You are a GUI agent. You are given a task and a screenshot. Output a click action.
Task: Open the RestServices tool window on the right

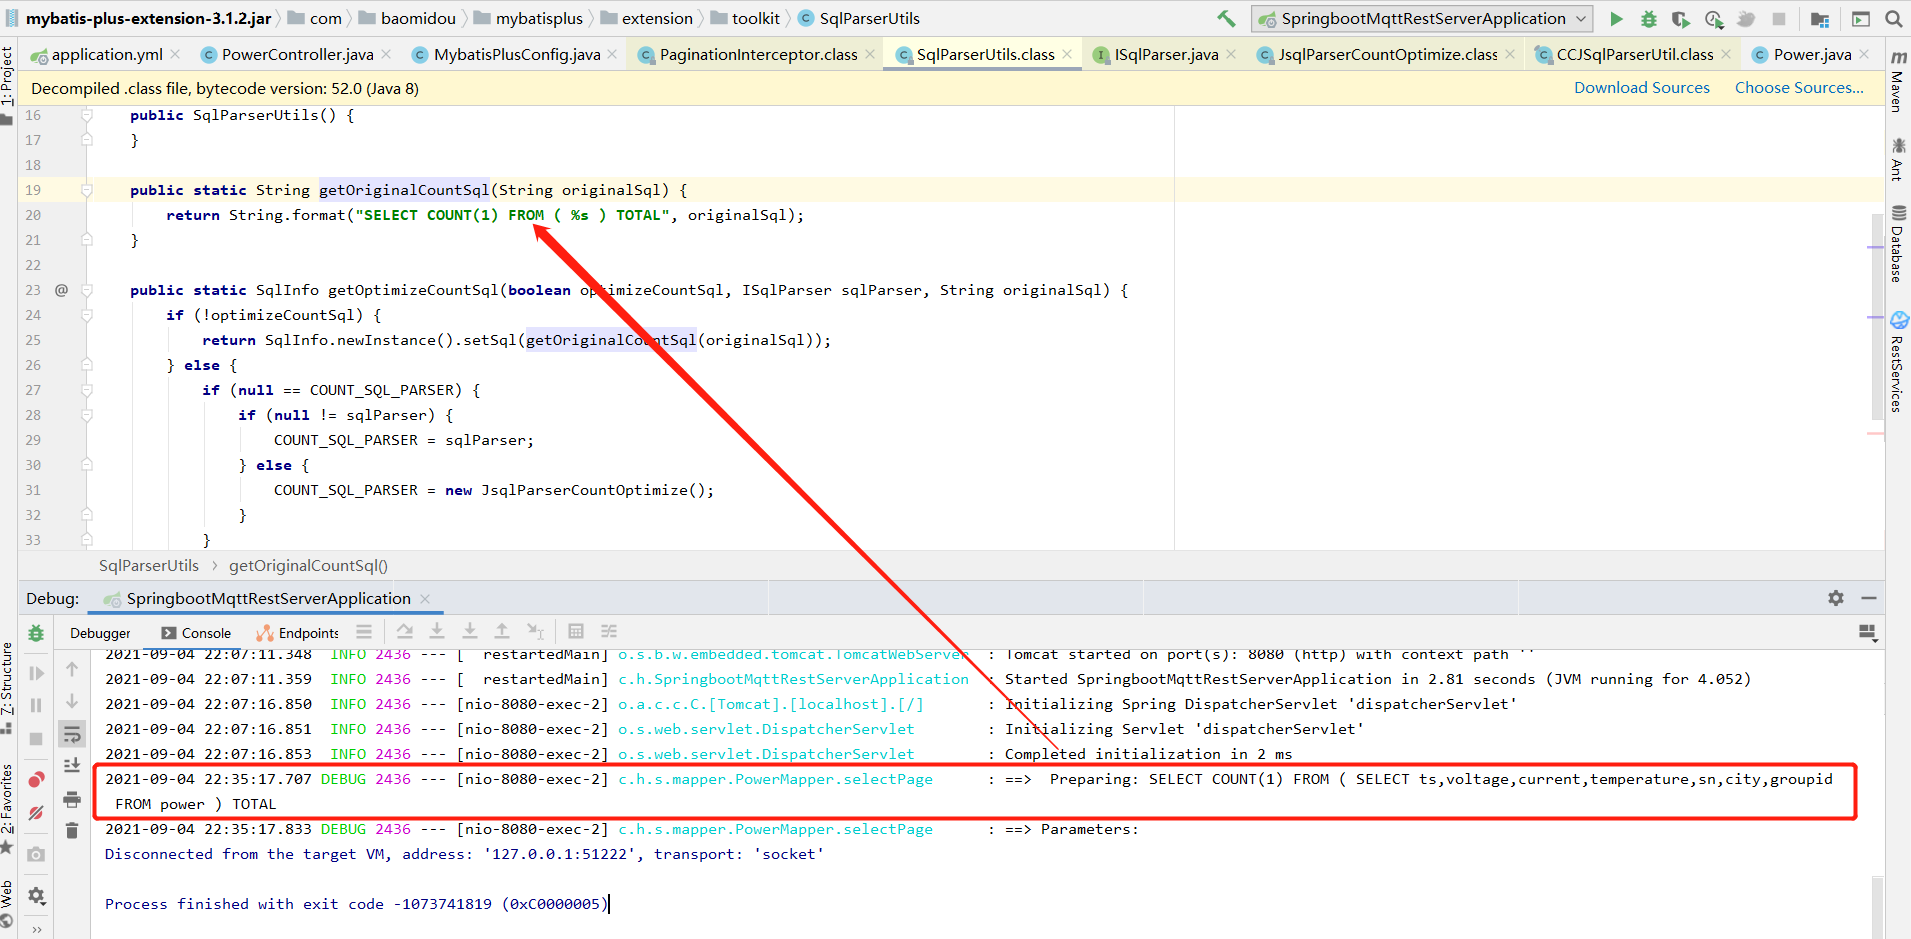coord(1897,363)
